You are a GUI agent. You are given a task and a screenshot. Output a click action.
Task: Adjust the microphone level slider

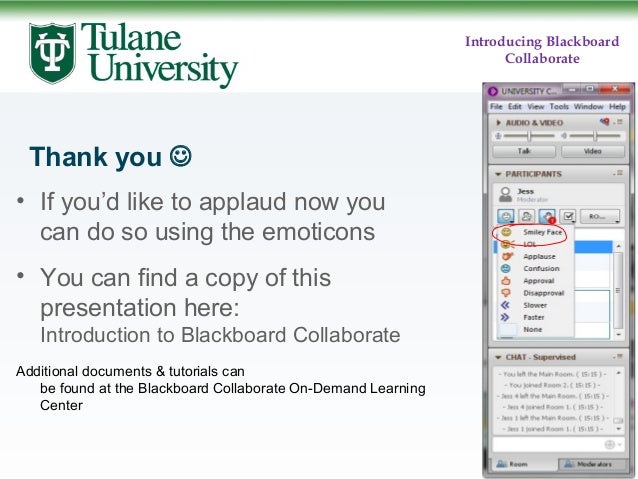(x=529, y=136)
